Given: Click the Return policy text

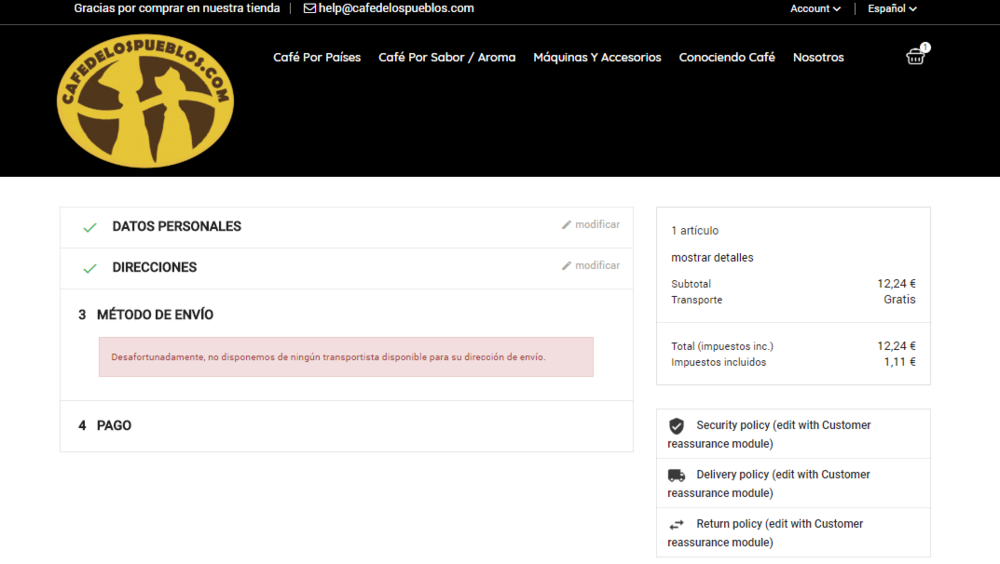Looking at the screenshot, I should point(765,533).
